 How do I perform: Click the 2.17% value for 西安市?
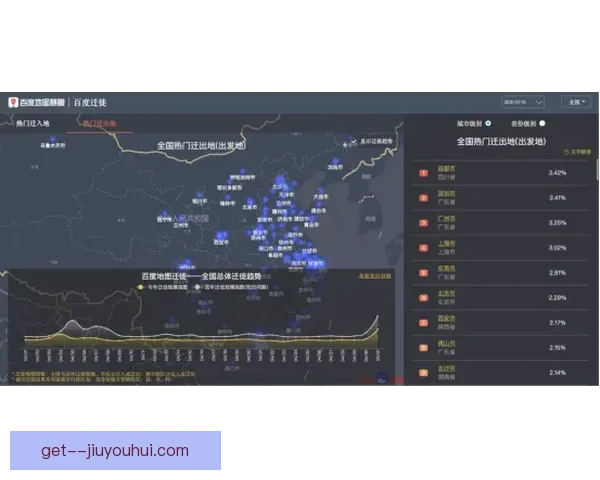tap(558, 323)
